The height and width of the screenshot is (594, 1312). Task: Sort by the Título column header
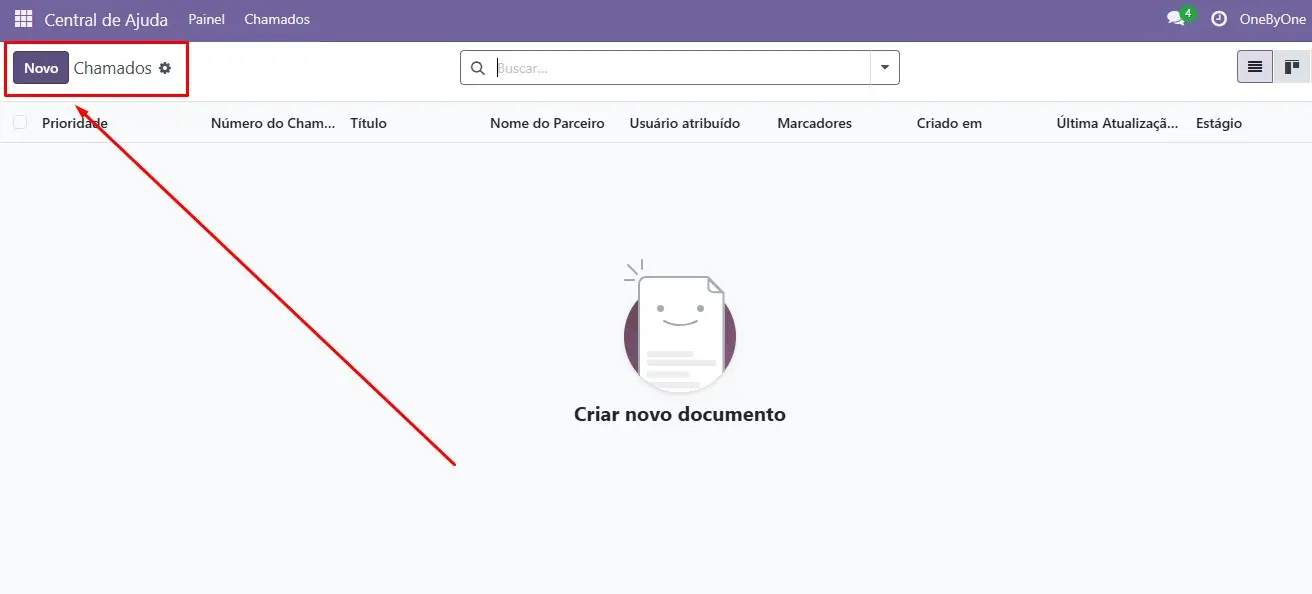(368, 123)
